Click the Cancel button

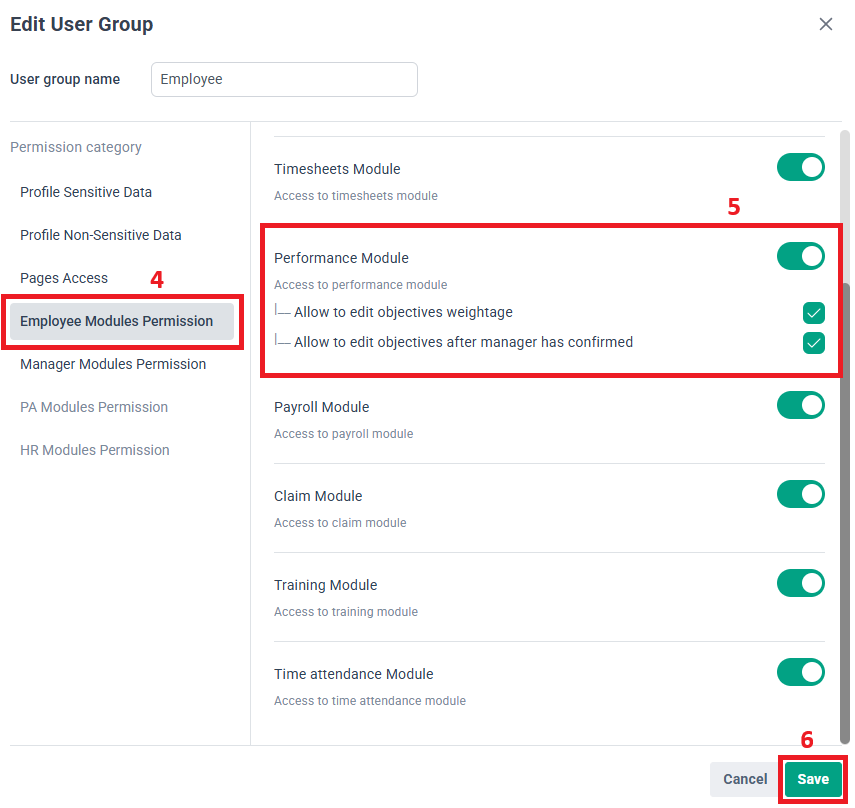pyautogui.click(x=745, y=779)
